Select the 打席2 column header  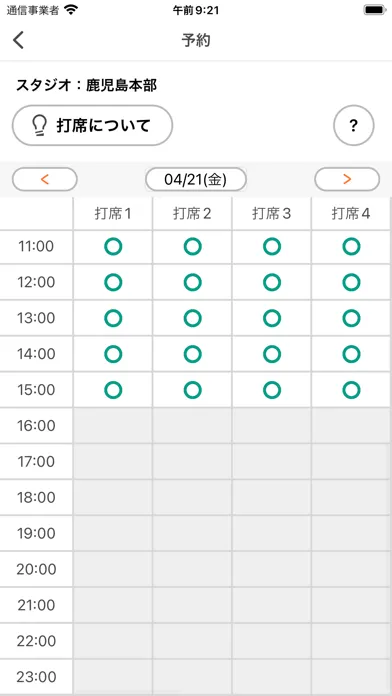point(192,214)
